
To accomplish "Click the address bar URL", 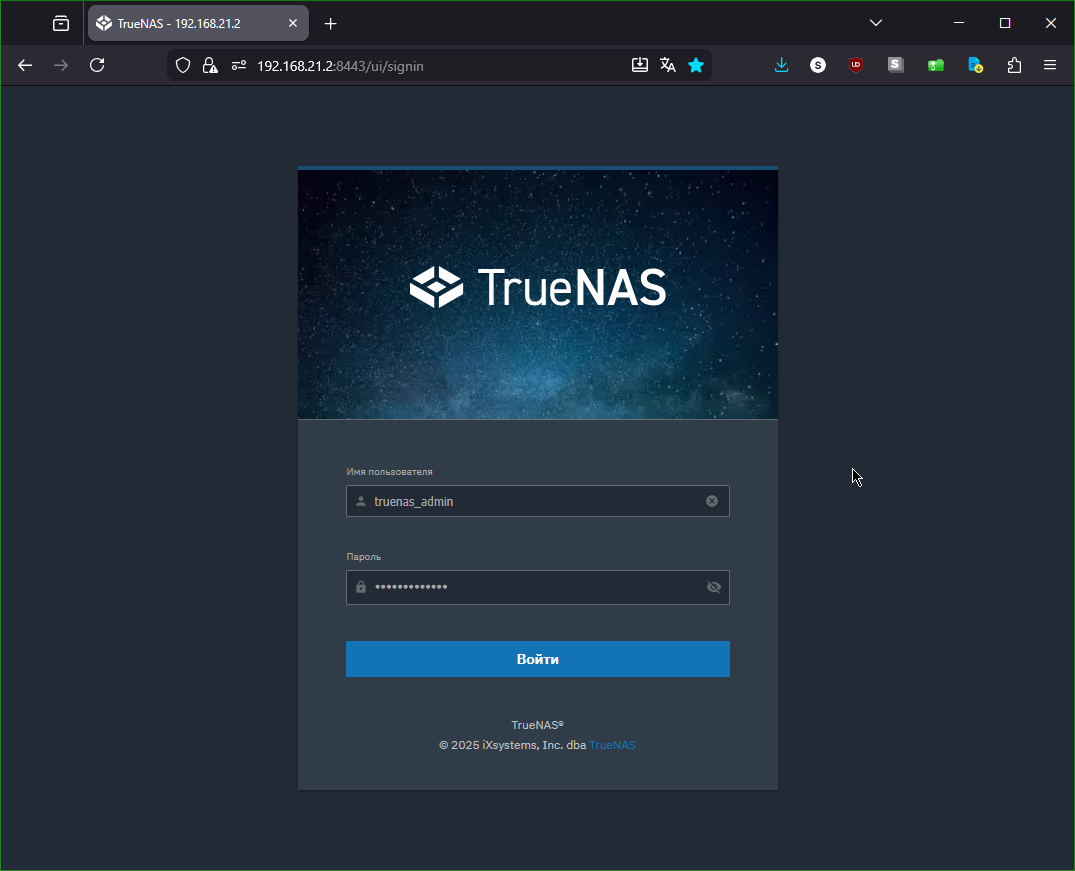I will (x=340, y=66).
